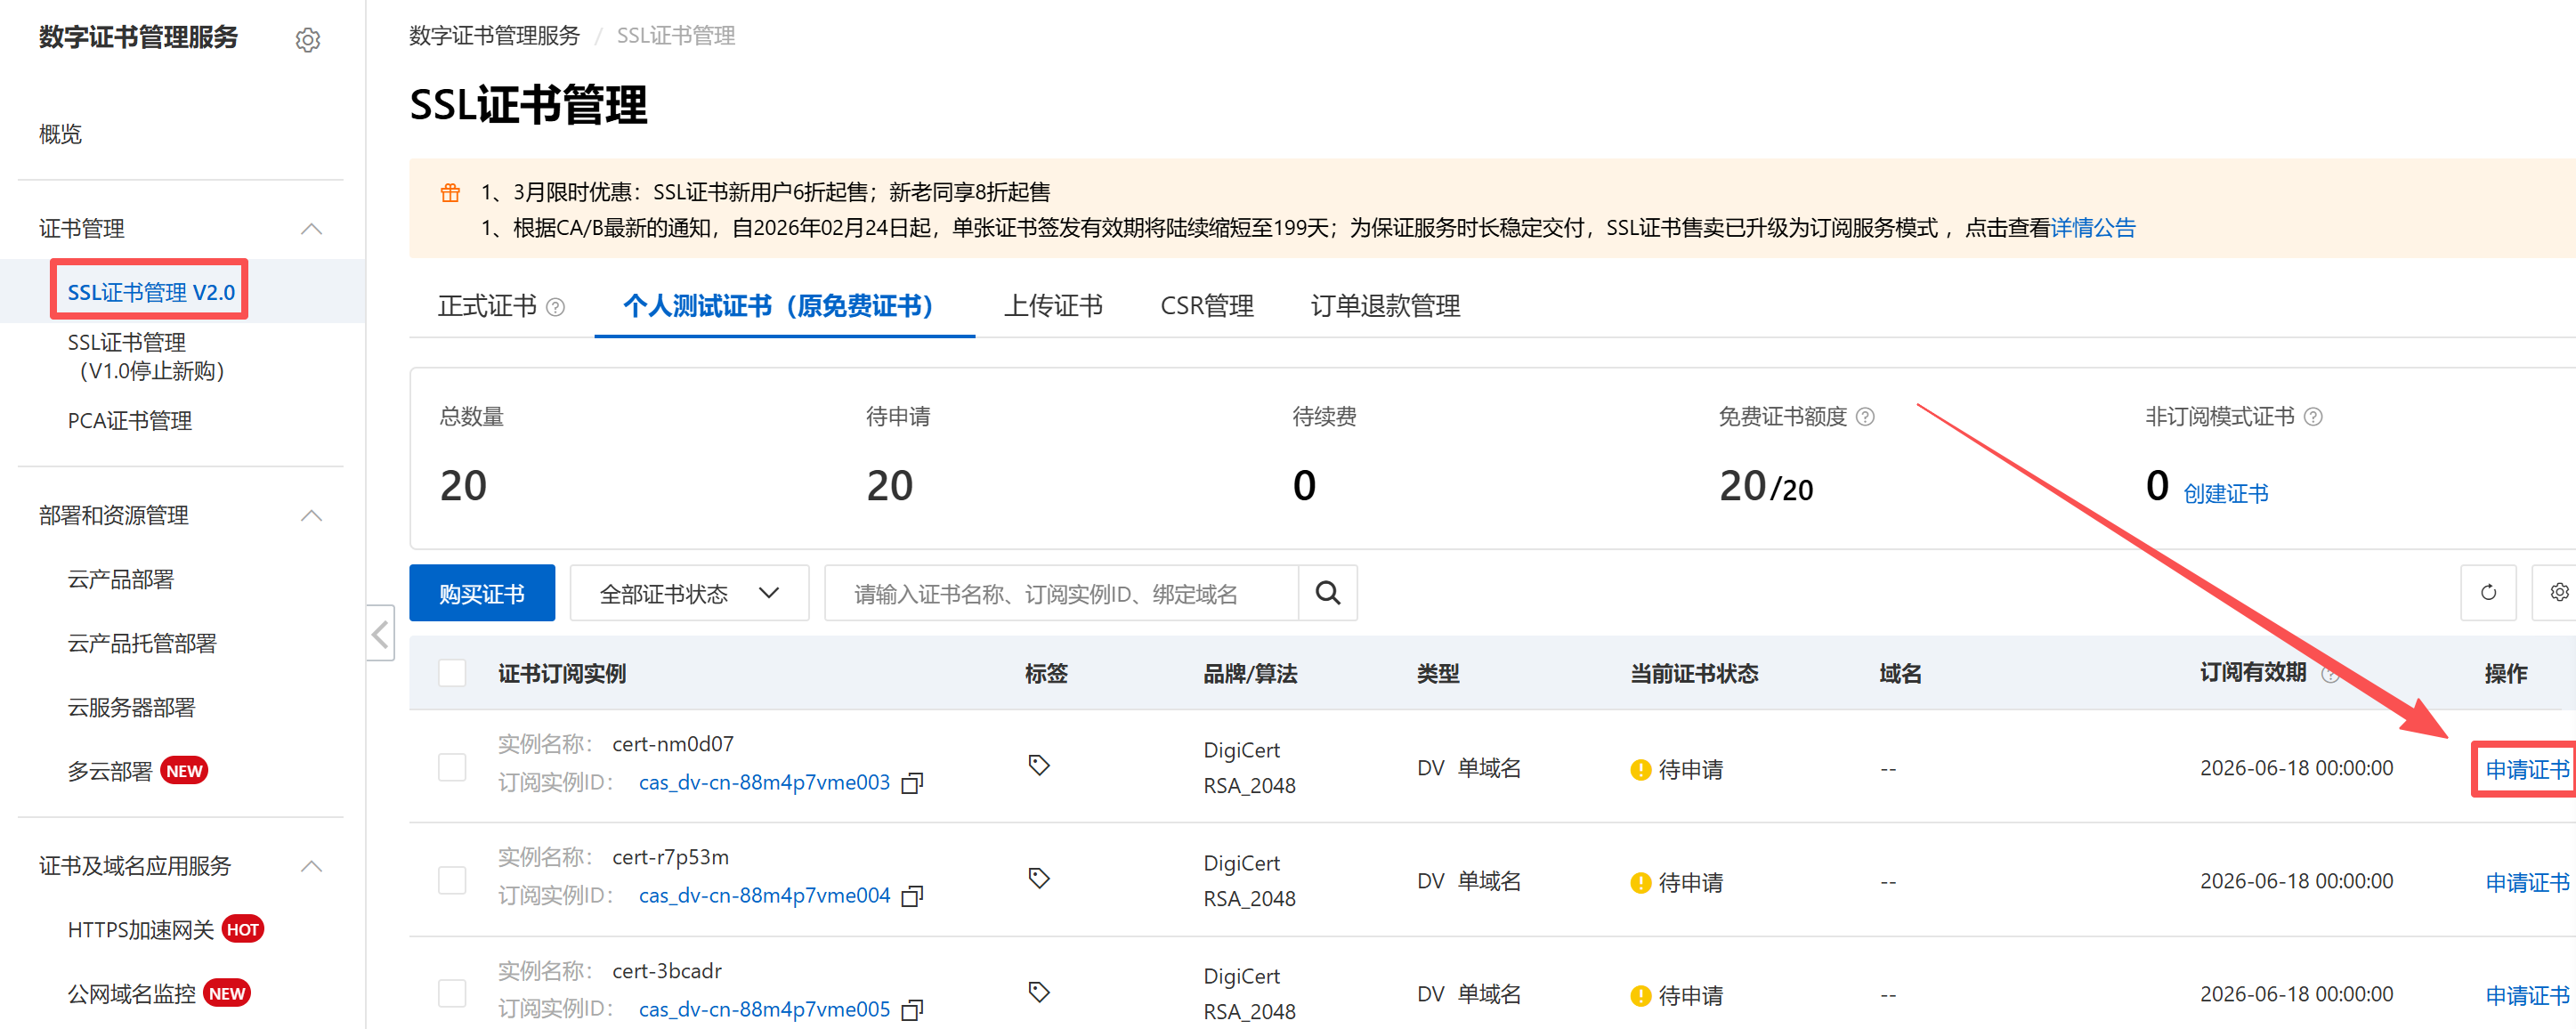
Task: Copy instance ID cas_dv-cn-88m4p7vme003
Action: 912,783
